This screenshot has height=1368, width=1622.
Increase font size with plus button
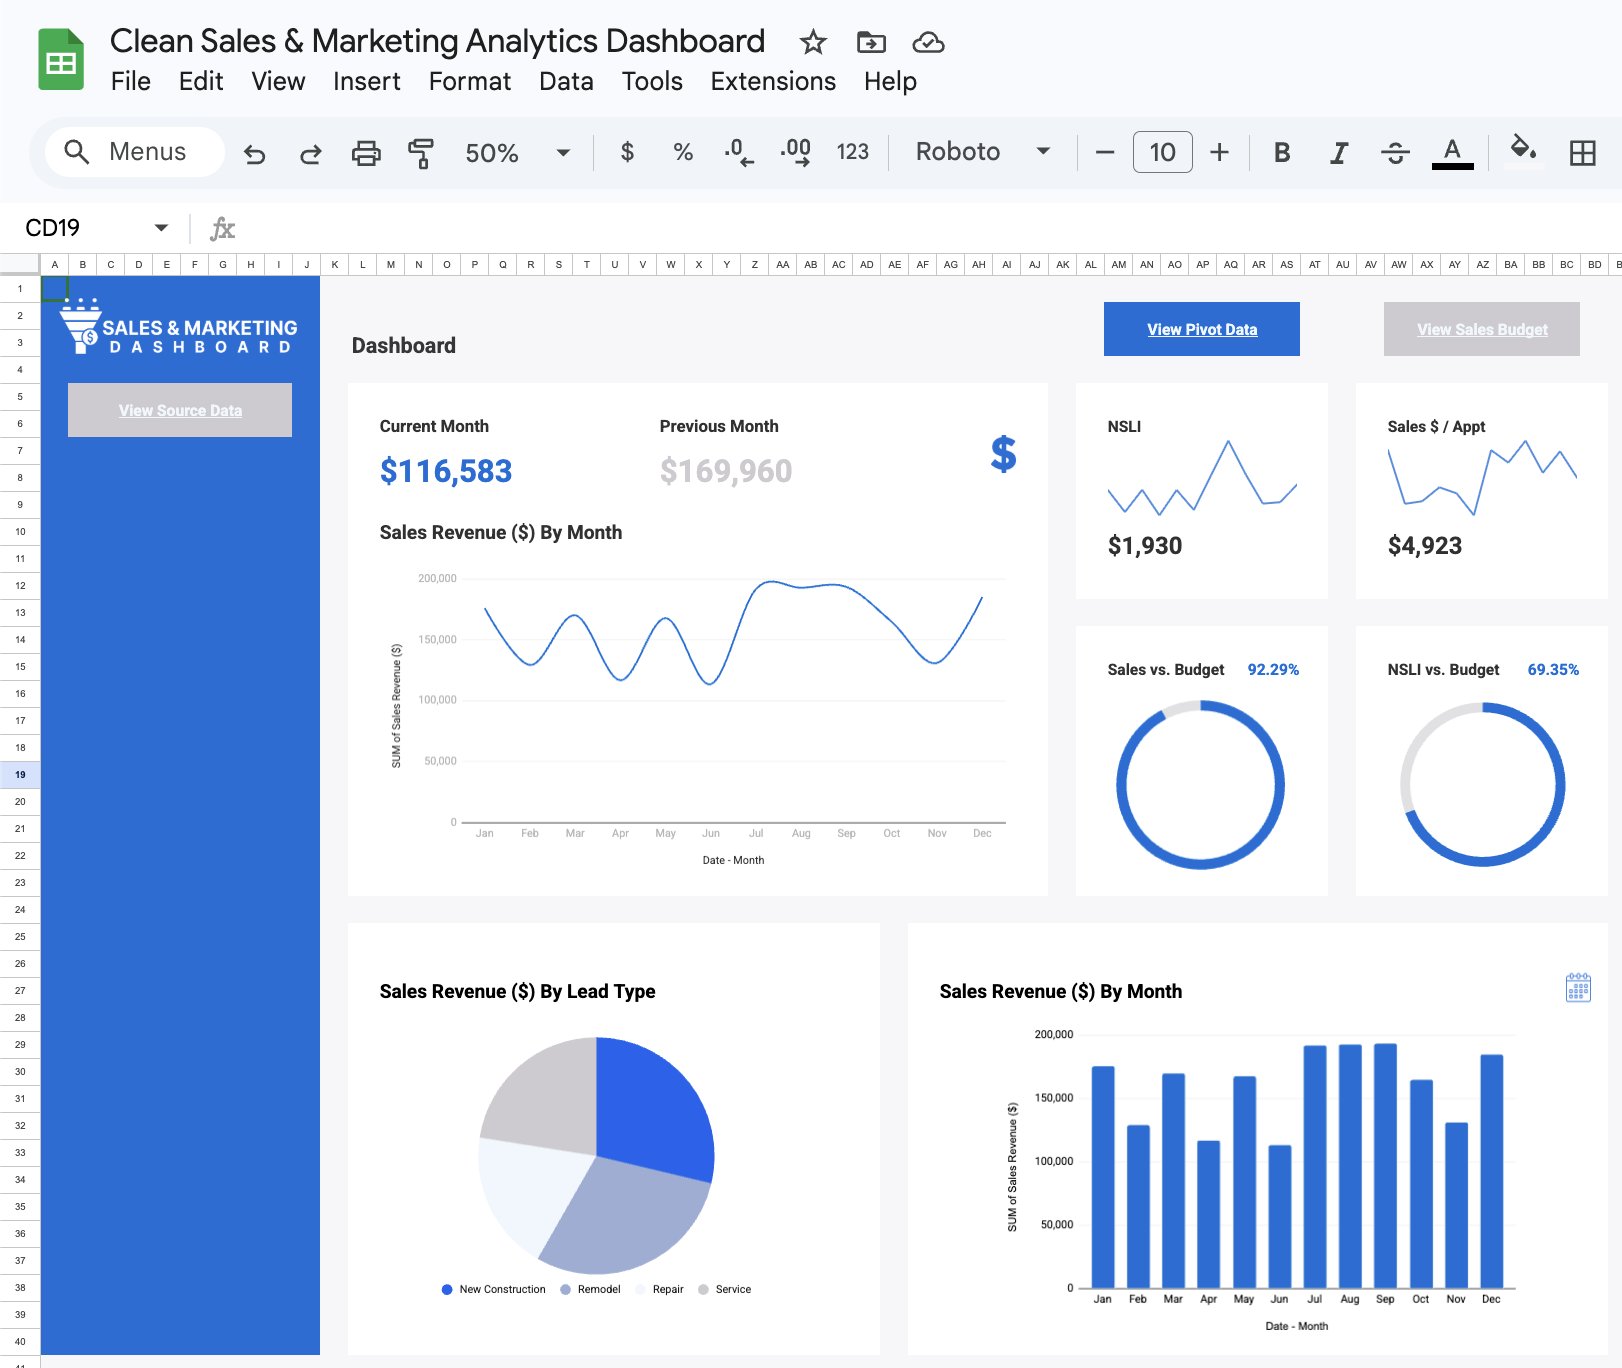point(1219,152)
